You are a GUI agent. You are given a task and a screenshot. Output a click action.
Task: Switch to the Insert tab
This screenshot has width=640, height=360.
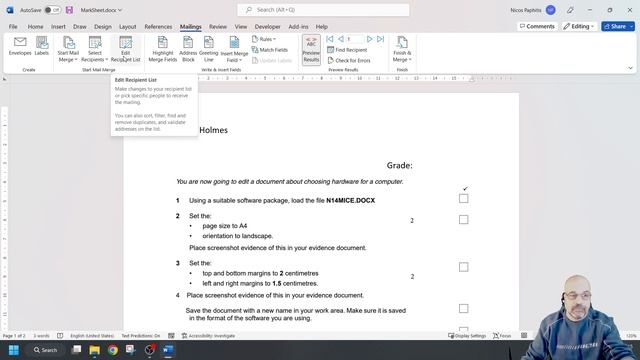pos(58,27)
